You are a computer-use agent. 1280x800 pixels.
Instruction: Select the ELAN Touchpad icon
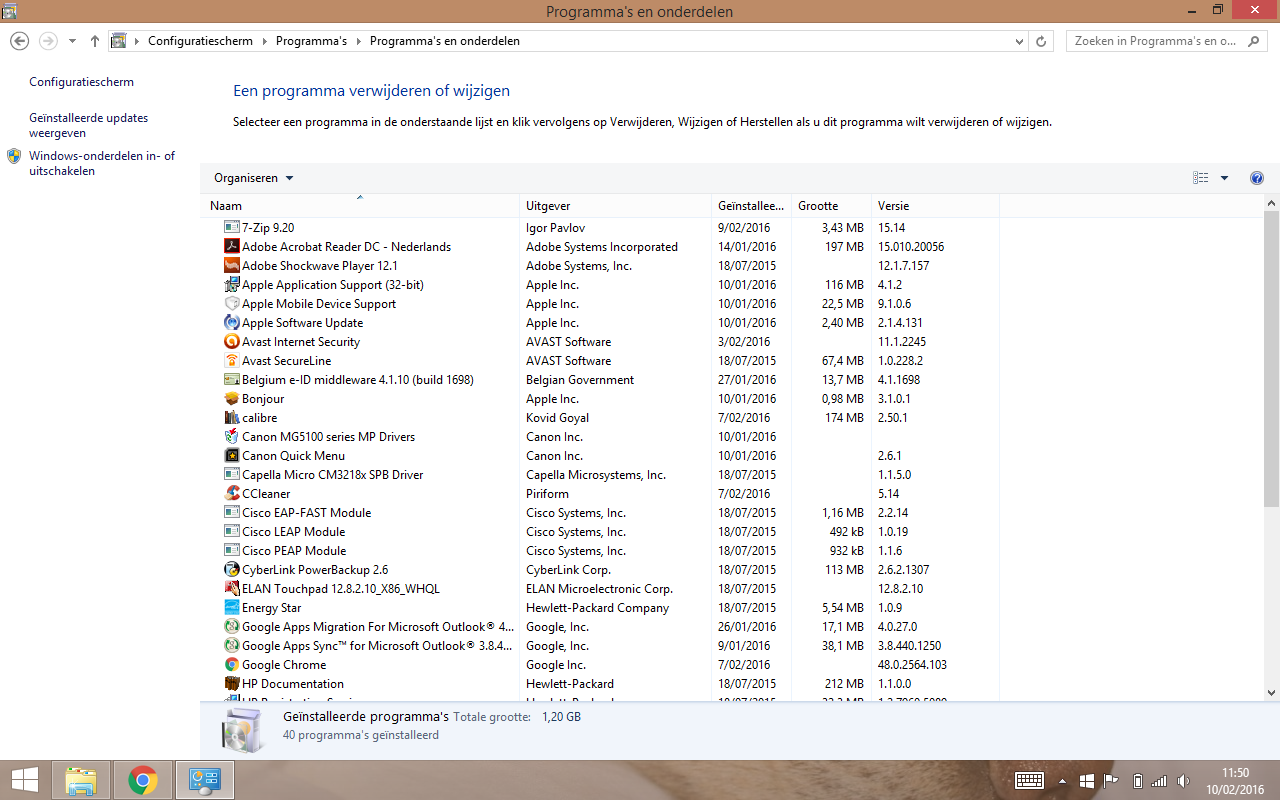pos(232,589)
